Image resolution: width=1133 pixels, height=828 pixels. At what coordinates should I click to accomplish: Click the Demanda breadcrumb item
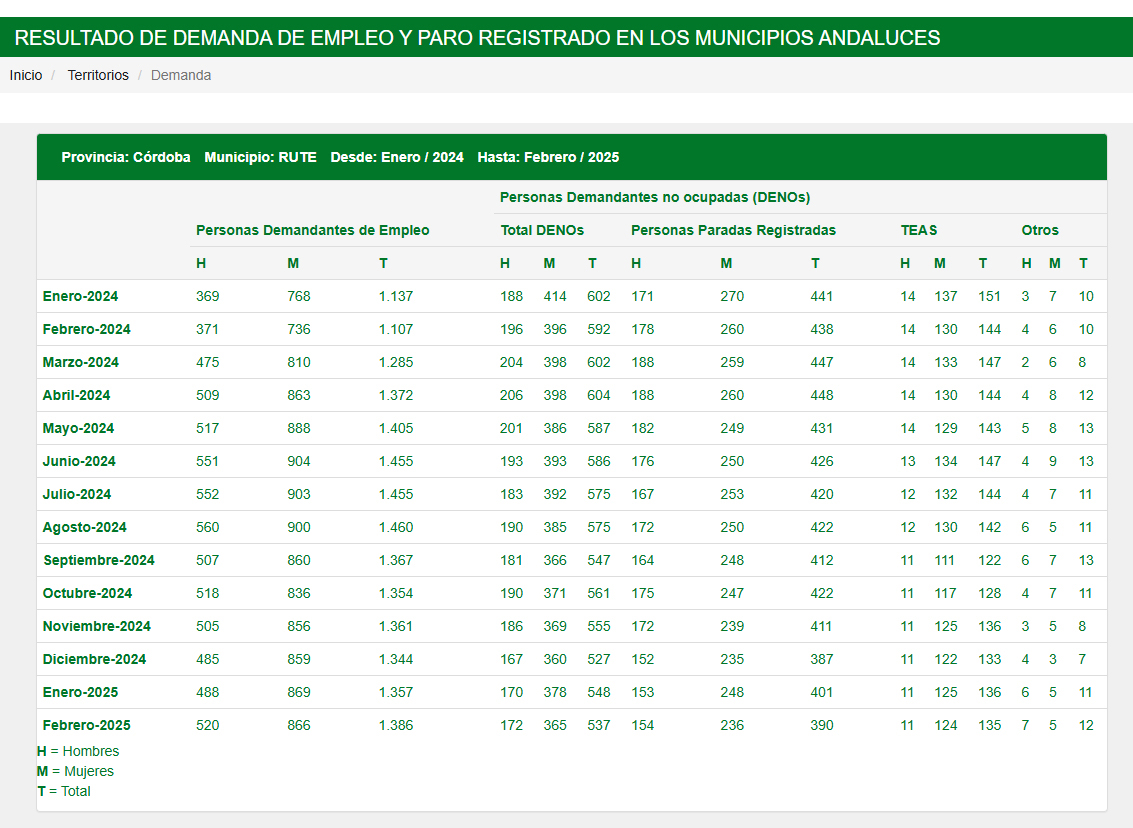click(x=181, y=75)
